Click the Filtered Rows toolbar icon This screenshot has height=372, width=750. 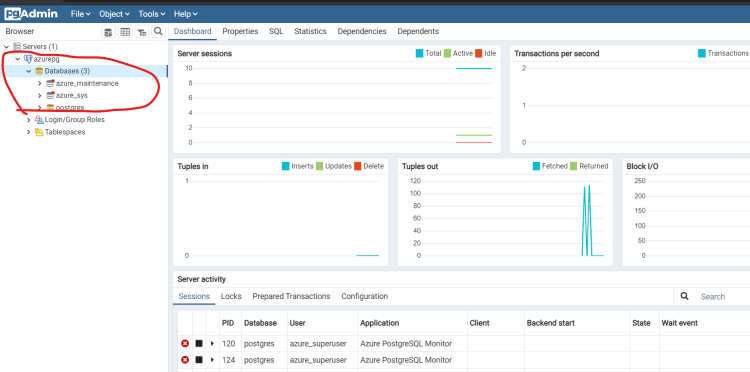(142, 32)
